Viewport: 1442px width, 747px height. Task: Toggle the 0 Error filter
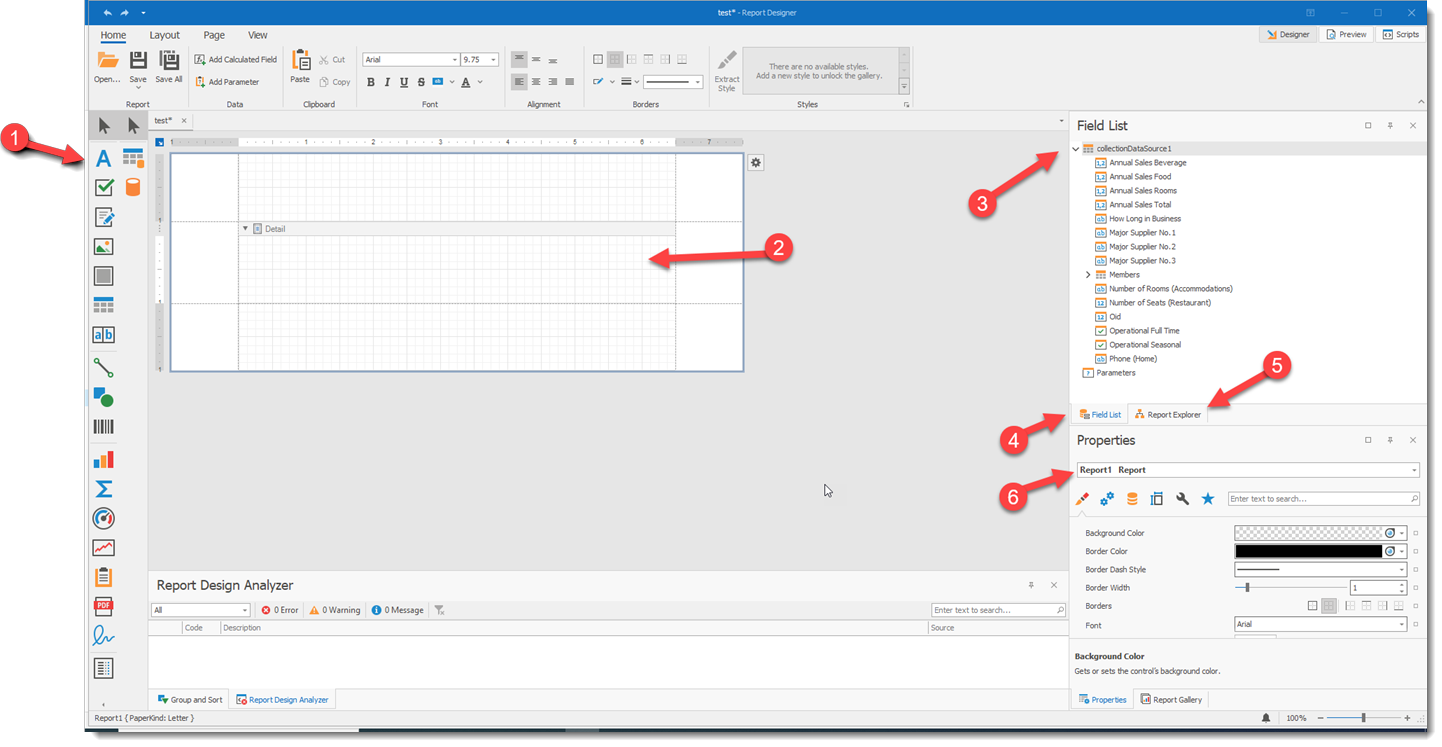pyautogui.click(x=280, y=610)
